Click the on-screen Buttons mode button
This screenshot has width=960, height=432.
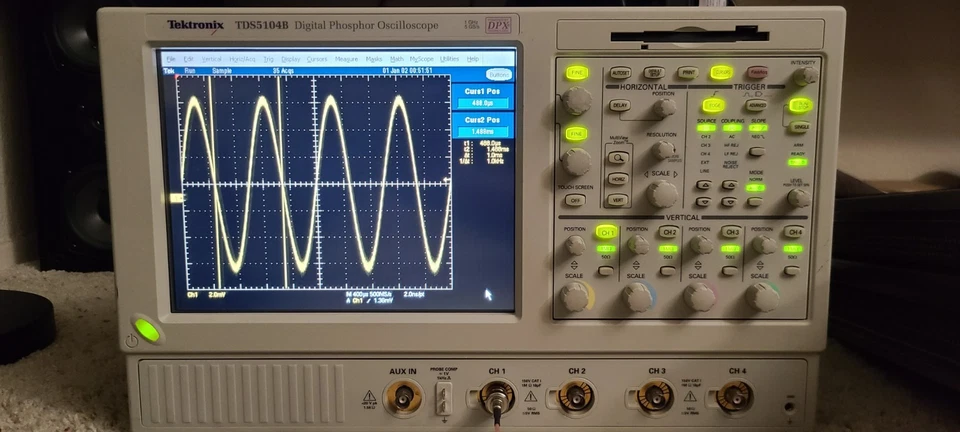(499, 75)
